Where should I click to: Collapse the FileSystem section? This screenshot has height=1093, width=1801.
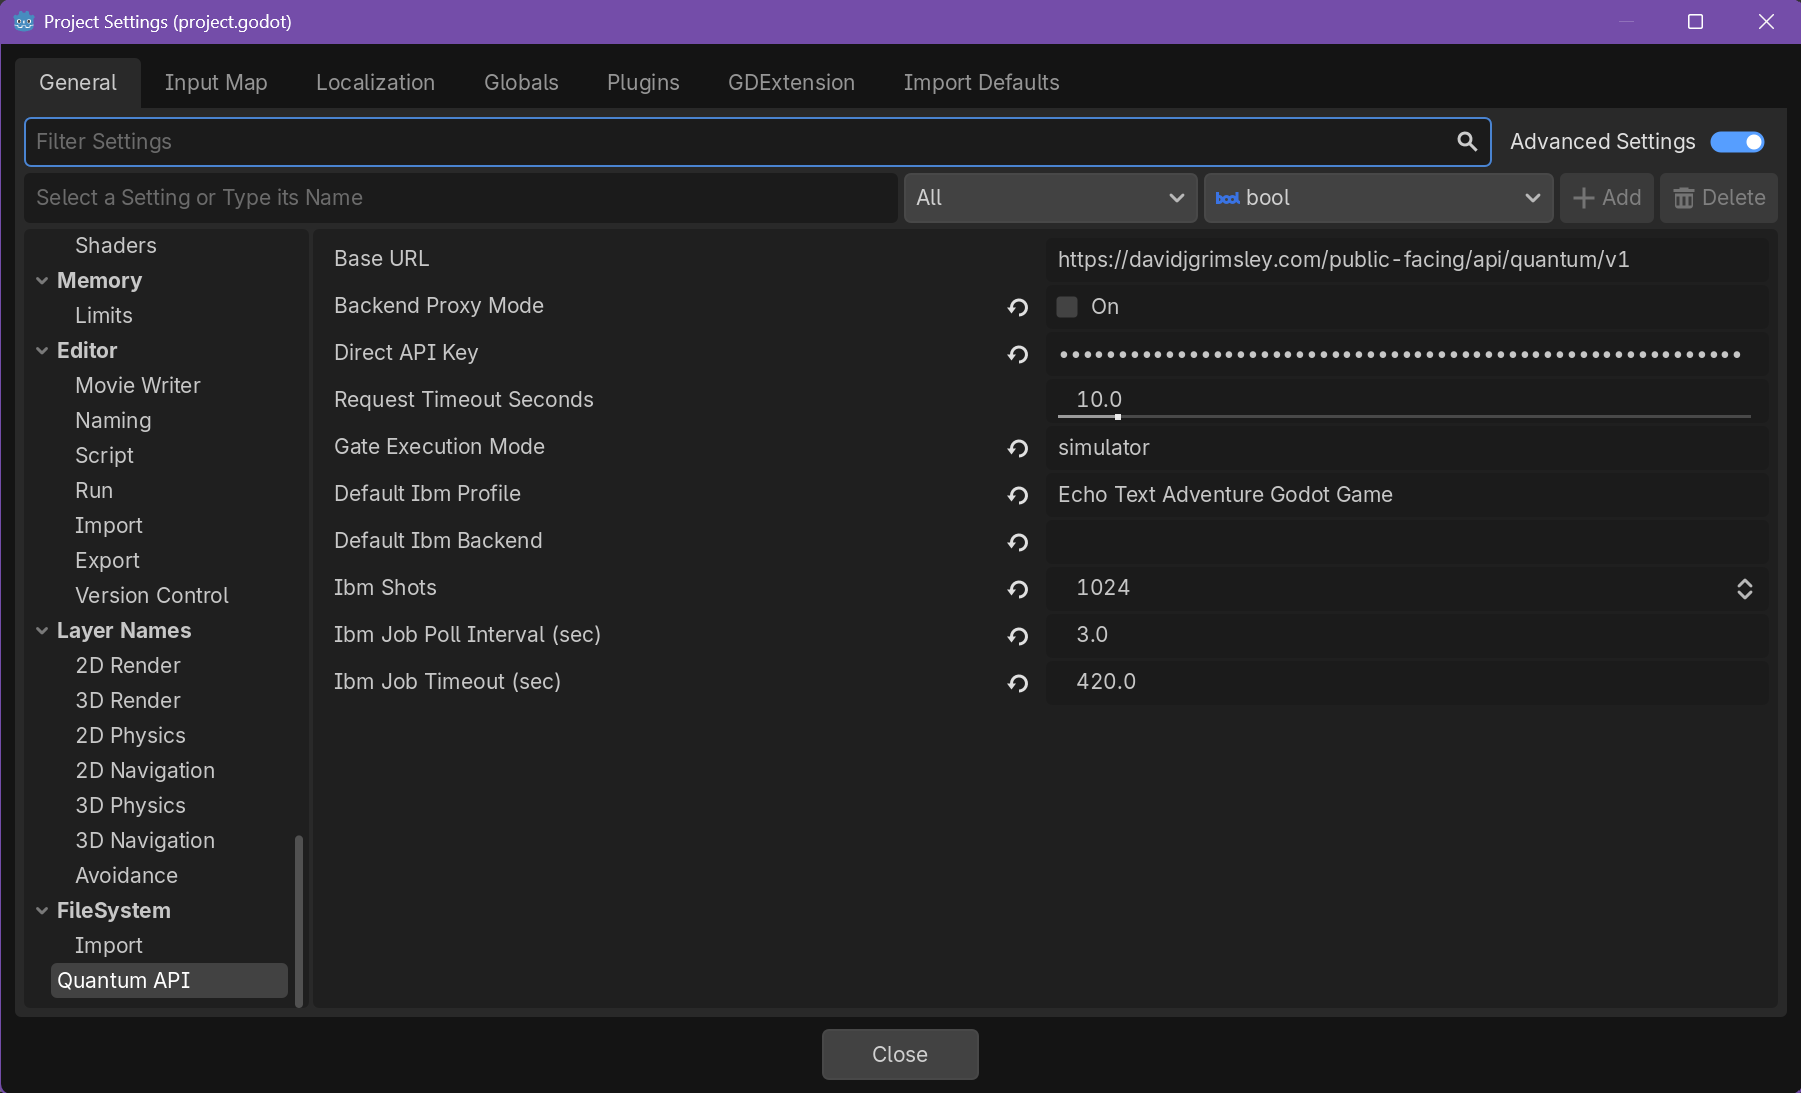click(42, 911)
